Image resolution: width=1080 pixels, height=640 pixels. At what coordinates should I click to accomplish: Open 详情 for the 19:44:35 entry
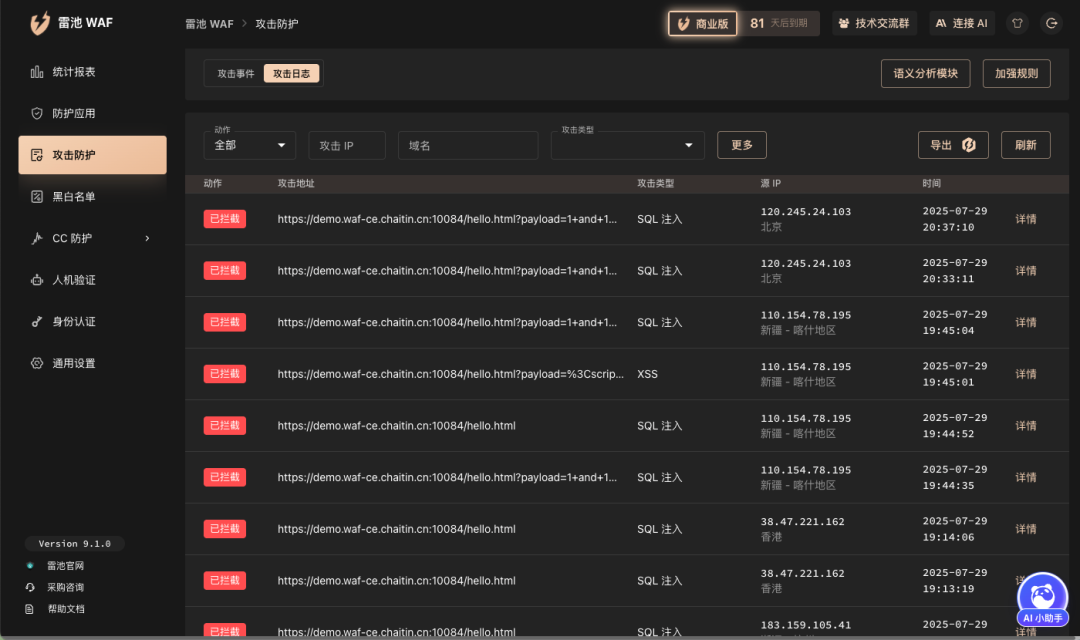pos(1026,477)
